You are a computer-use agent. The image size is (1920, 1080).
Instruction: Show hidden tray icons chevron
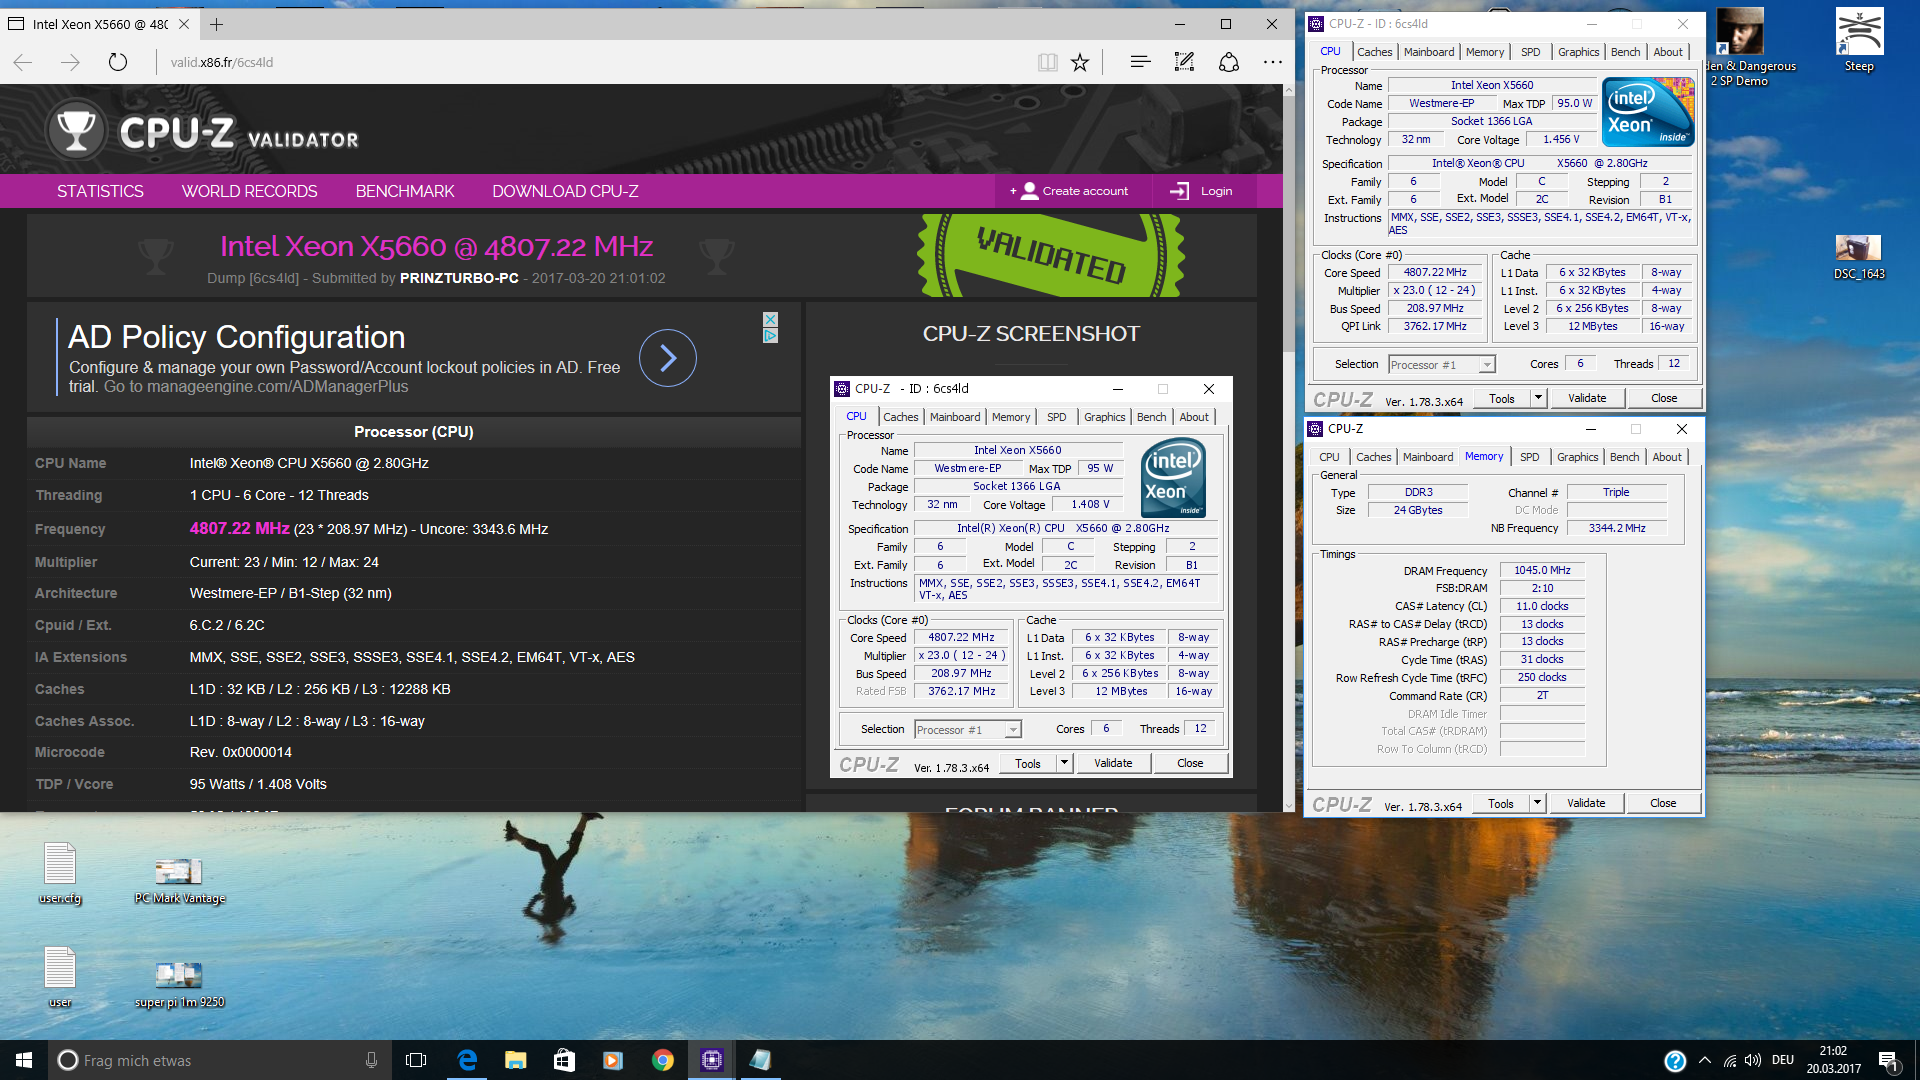1704,1060
